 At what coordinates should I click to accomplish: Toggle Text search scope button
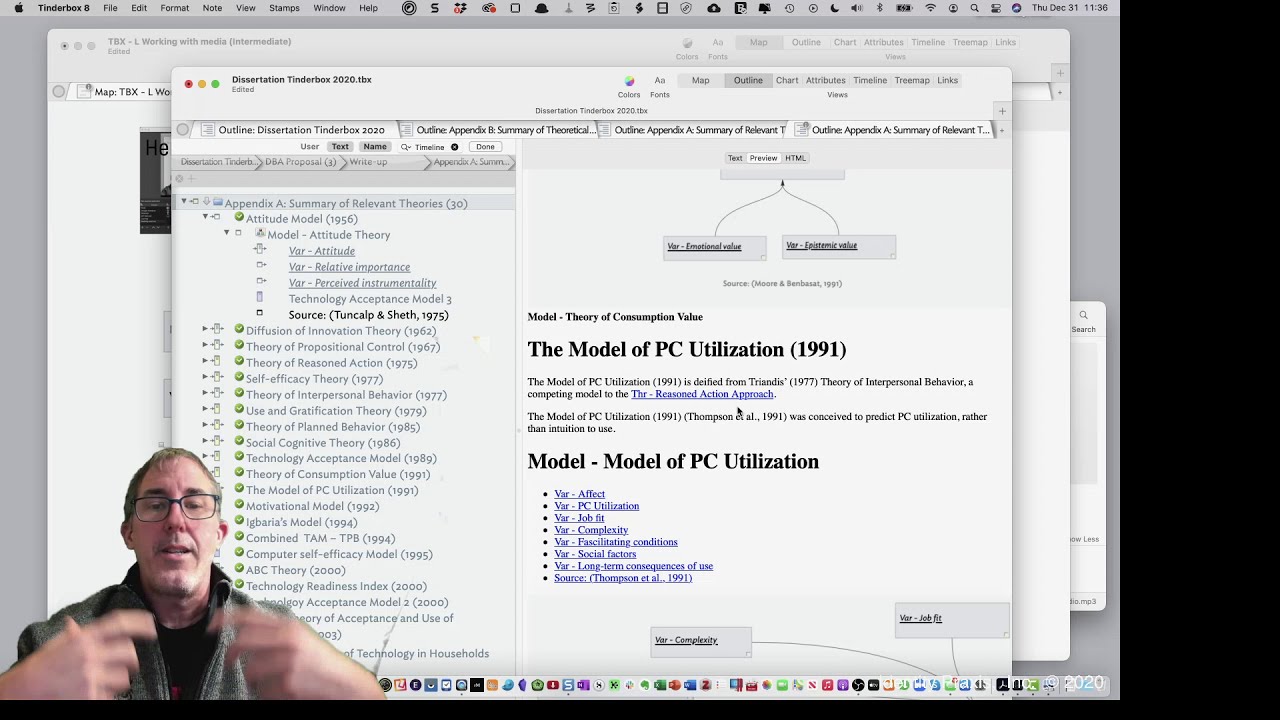click(x=340, y=147)
